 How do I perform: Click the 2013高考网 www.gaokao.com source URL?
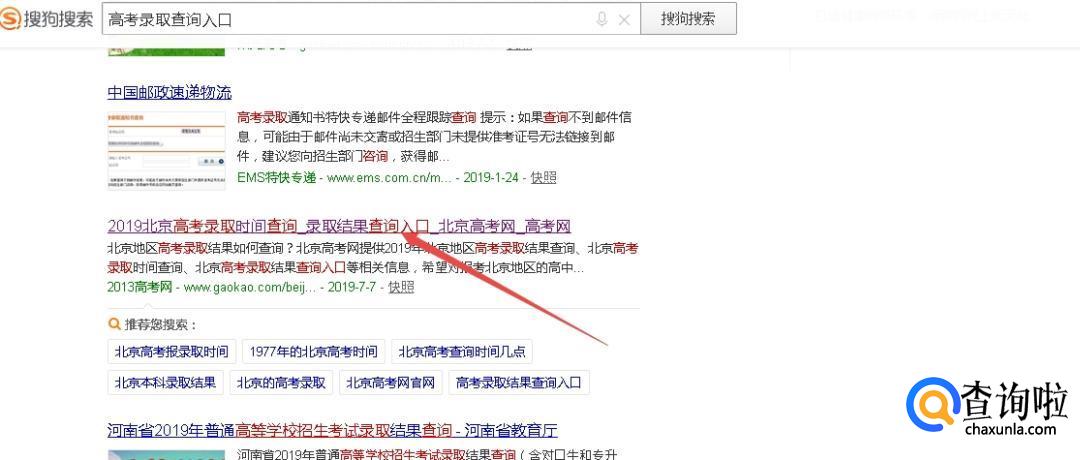(x=211, y=286)
